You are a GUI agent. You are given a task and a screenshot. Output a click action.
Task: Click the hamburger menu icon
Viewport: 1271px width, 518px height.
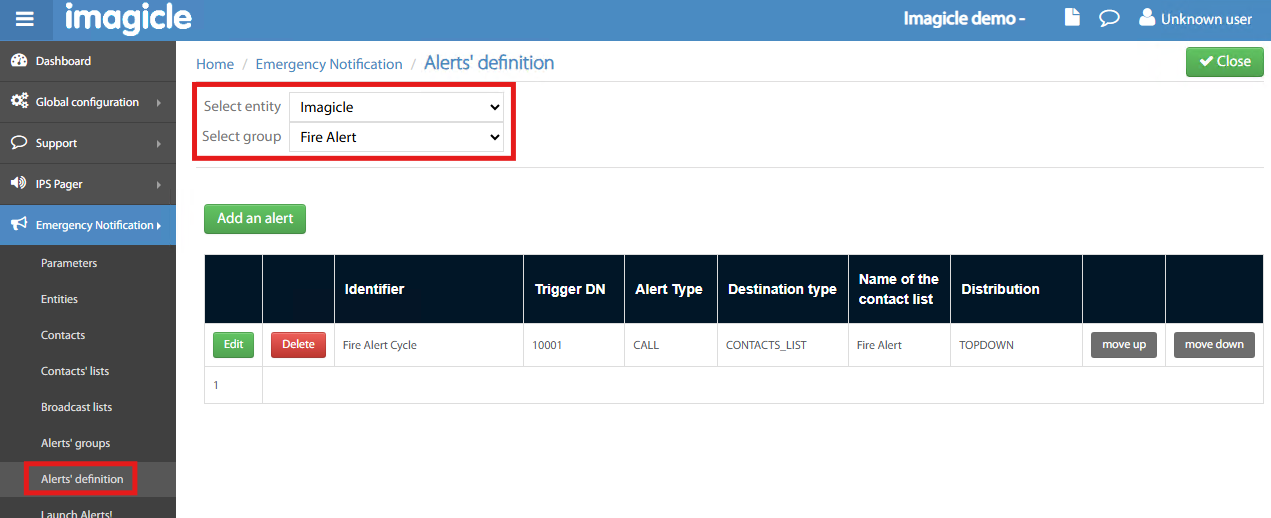tap(25, 19)
